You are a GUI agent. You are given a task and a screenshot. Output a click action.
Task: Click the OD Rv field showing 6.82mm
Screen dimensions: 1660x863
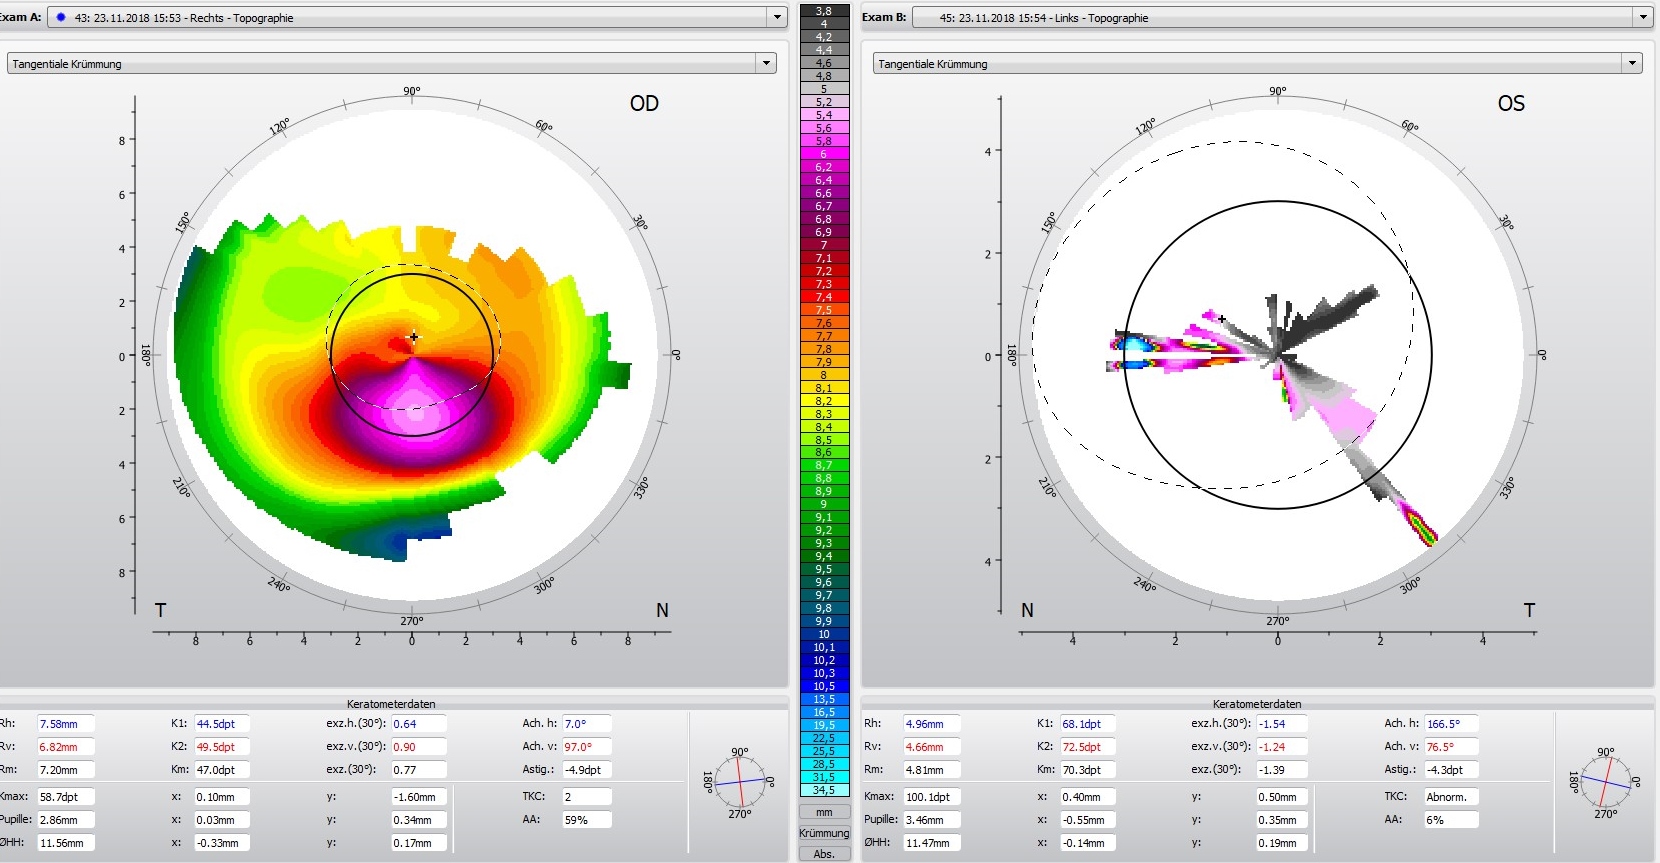pos(66,747)
